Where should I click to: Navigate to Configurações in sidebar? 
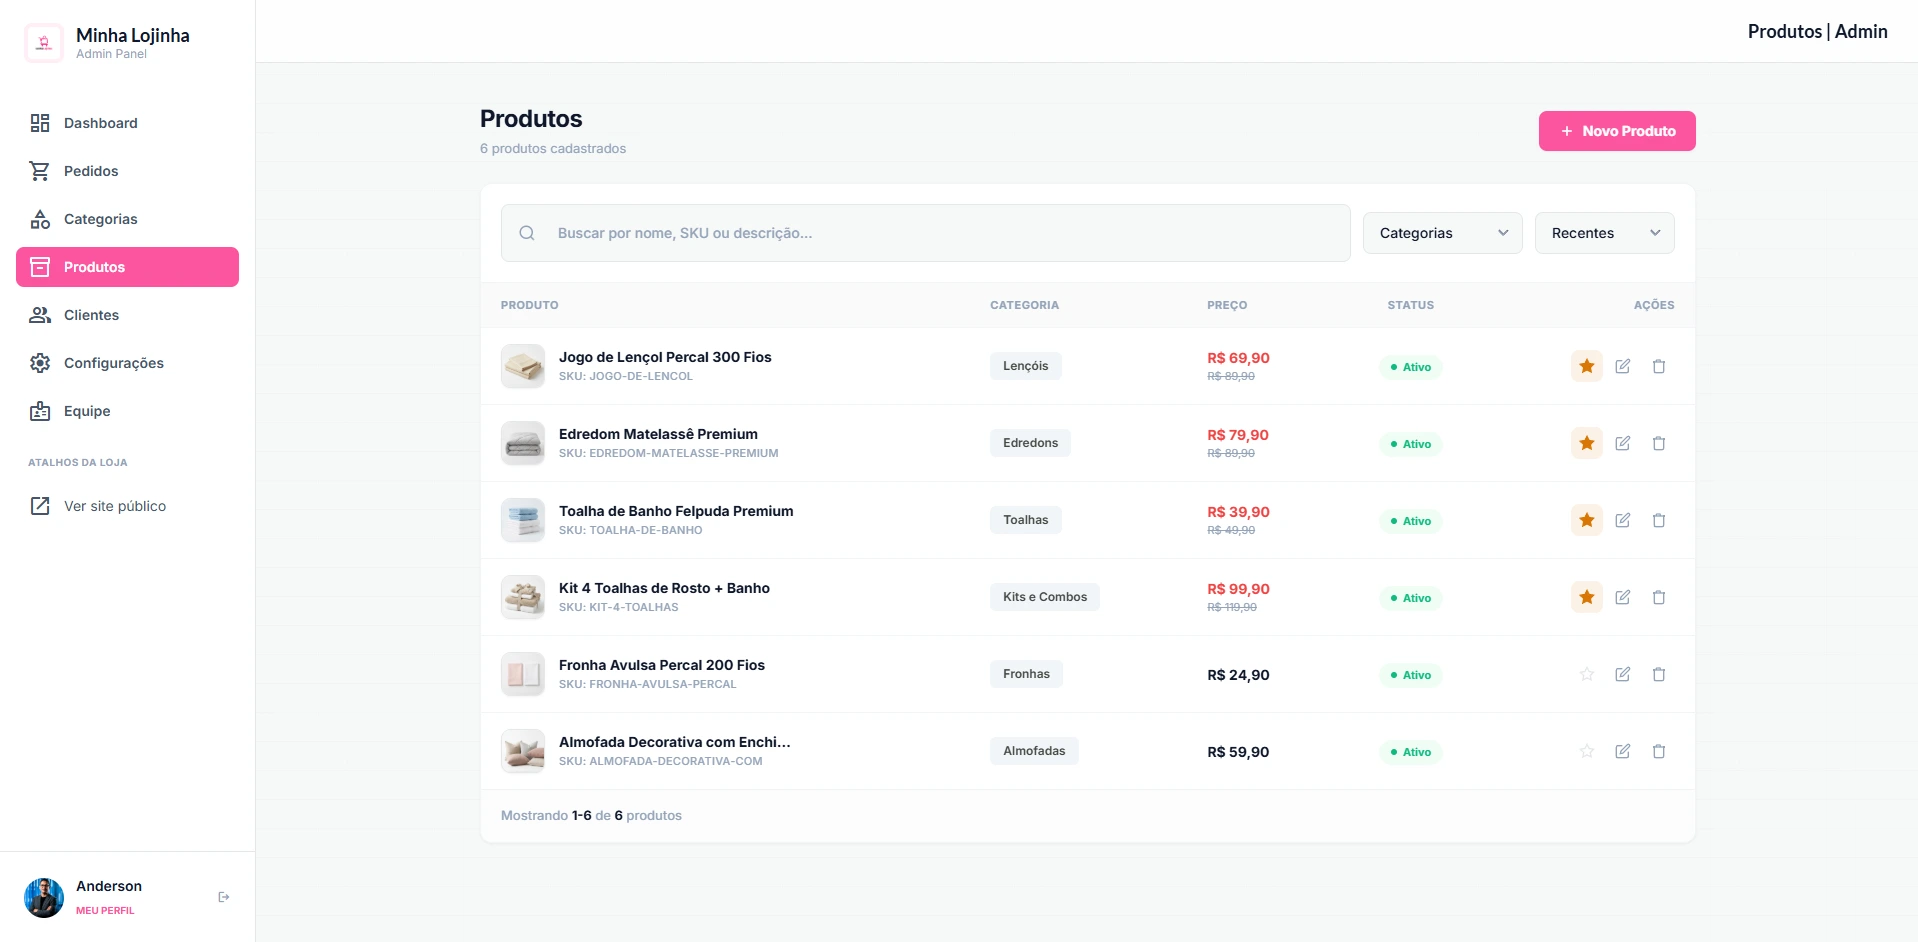[113, 363]
